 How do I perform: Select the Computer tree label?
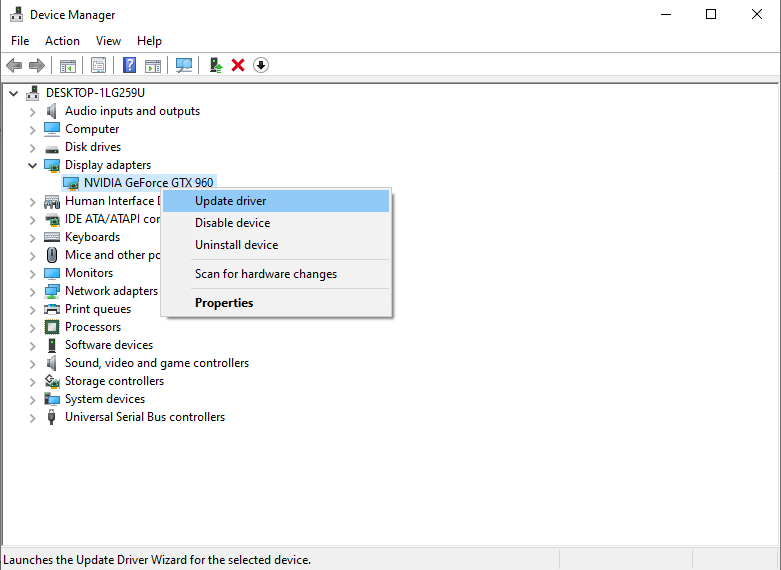coord(92,129)
